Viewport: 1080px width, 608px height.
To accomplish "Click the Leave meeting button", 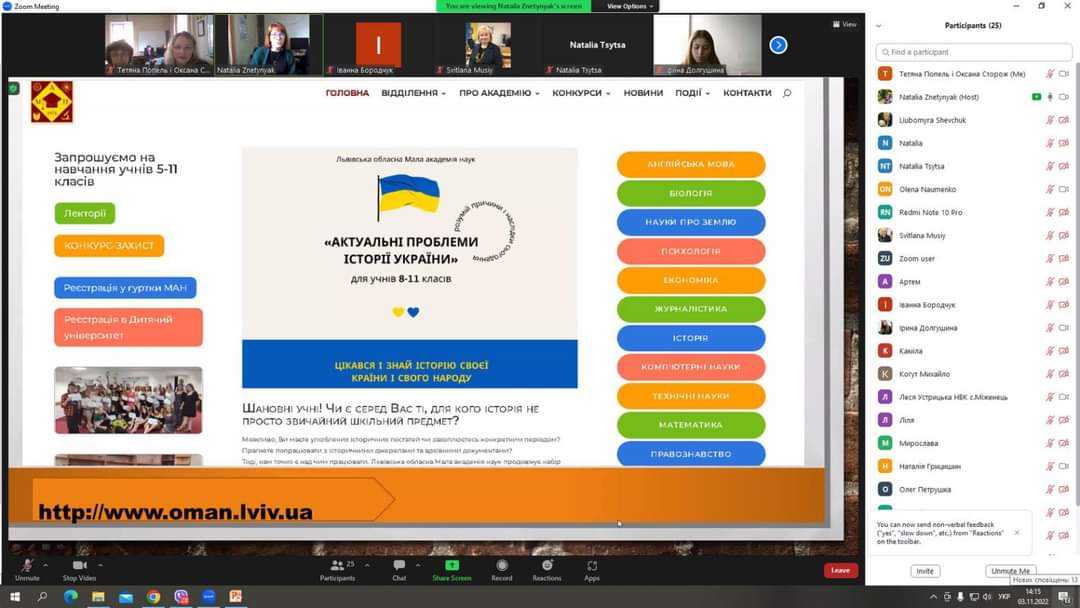I will coord(840,570).
